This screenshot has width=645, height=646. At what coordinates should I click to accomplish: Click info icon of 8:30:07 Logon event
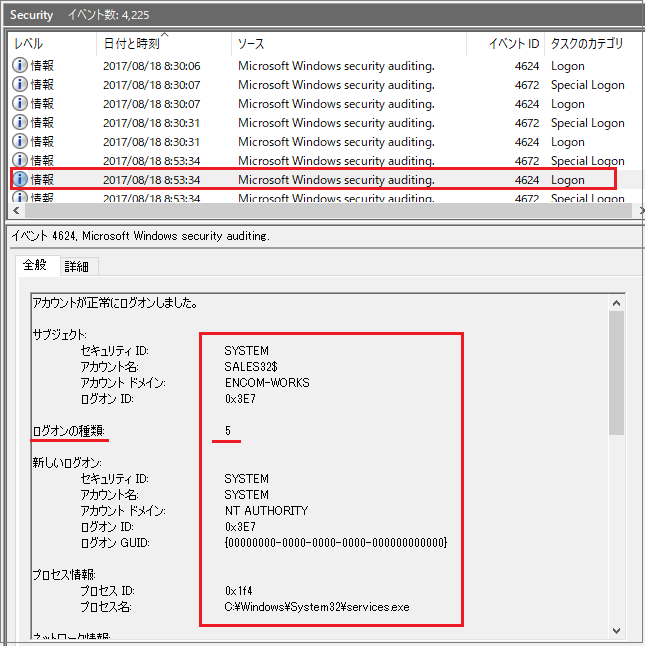20,103
